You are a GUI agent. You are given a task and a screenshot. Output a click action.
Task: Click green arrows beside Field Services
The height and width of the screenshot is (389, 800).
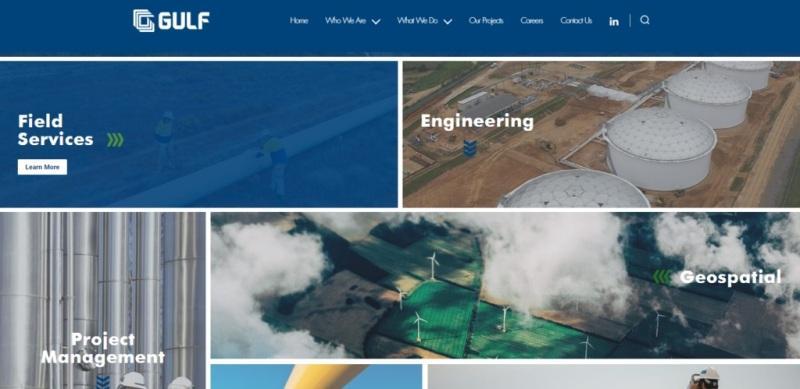coord(115,140)
